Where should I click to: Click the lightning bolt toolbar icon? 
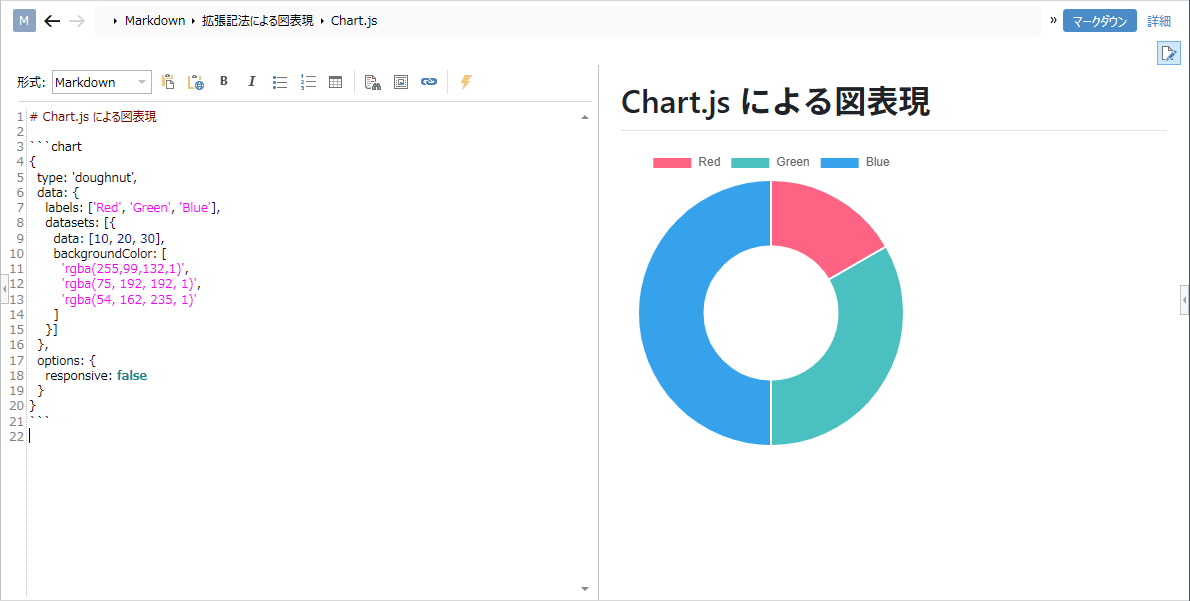tap(466, 82)
